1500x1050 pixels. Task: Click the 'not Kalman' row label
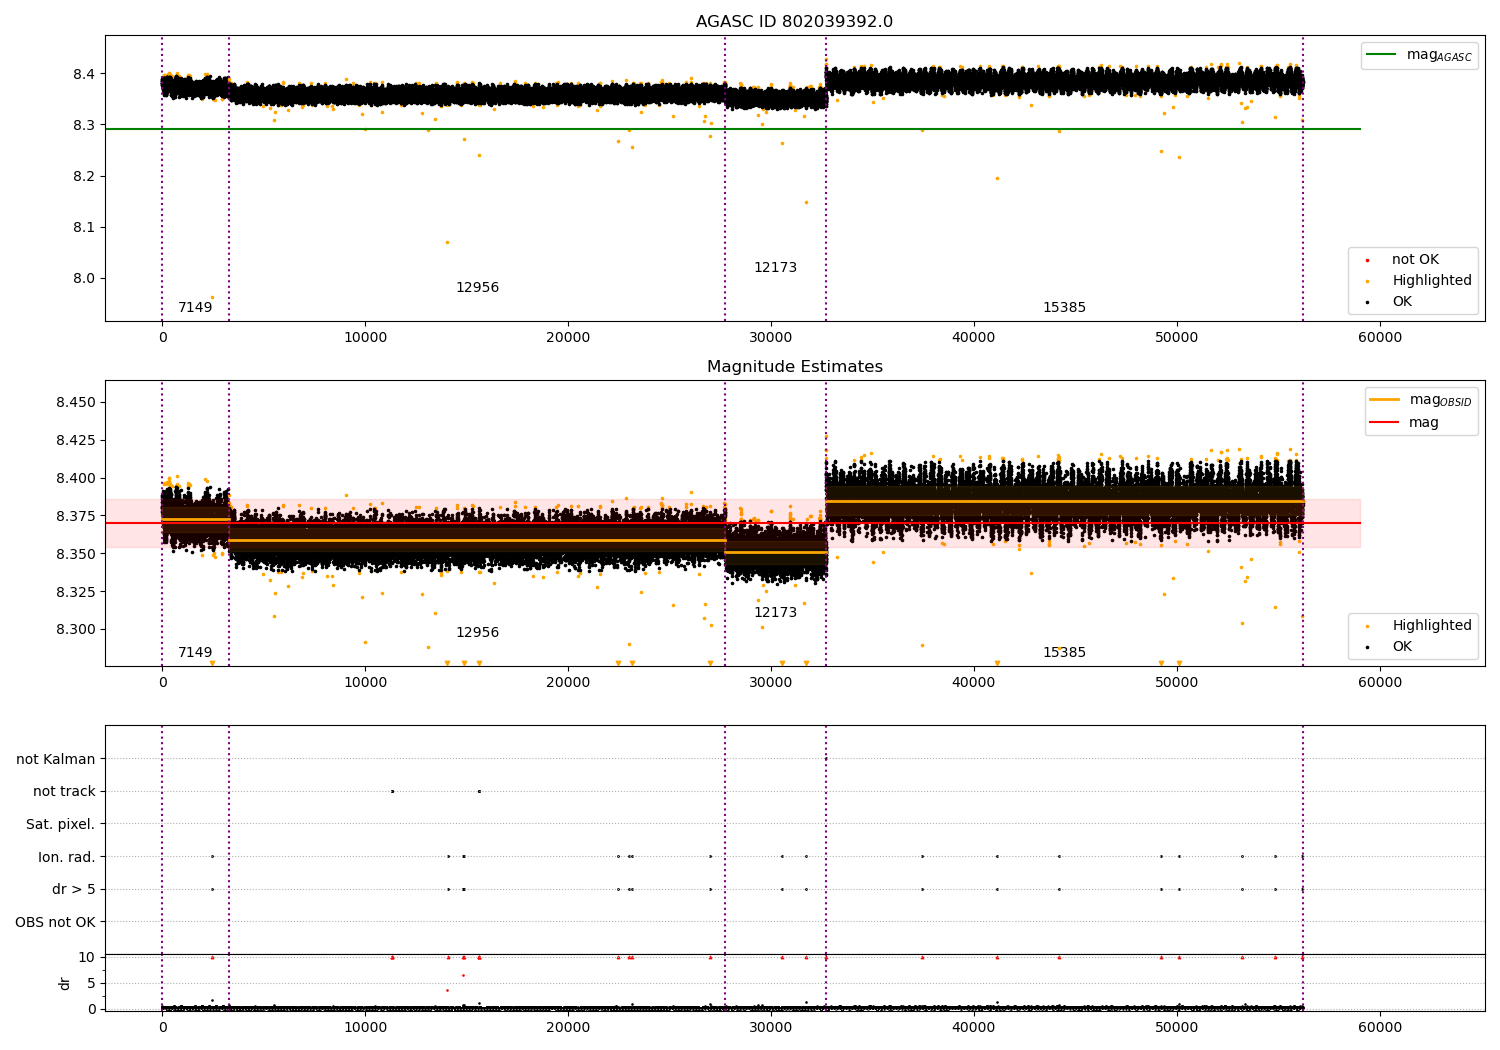point(56,760)
